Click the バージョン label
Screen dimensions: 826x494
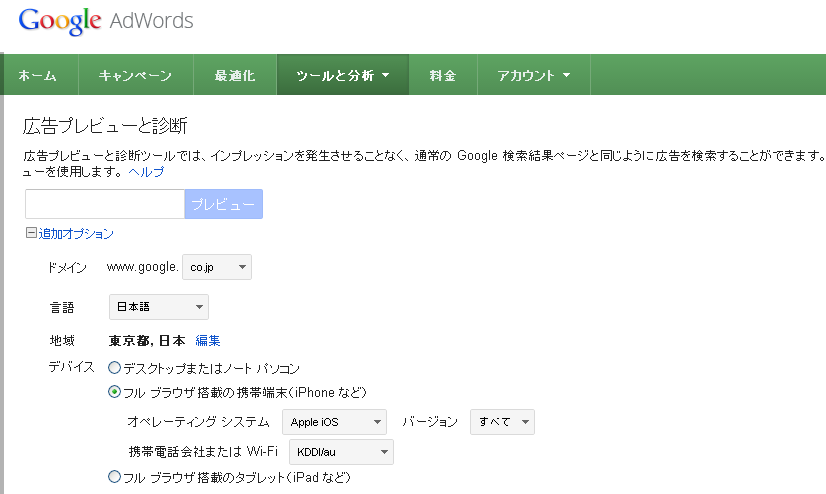[x=430, y=422]
